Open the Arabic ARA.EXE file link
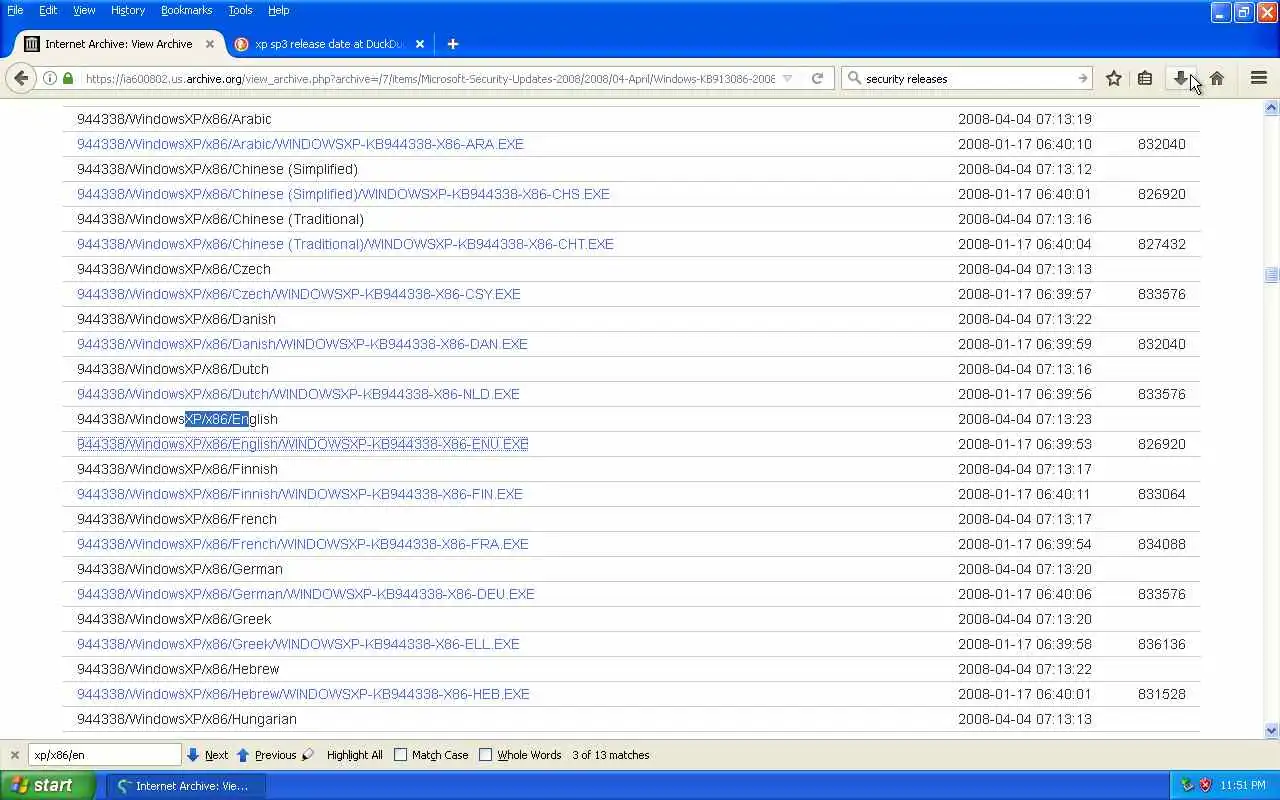Screen dimensions: 1280x800 pyautogui.click(x=300, y=144)
